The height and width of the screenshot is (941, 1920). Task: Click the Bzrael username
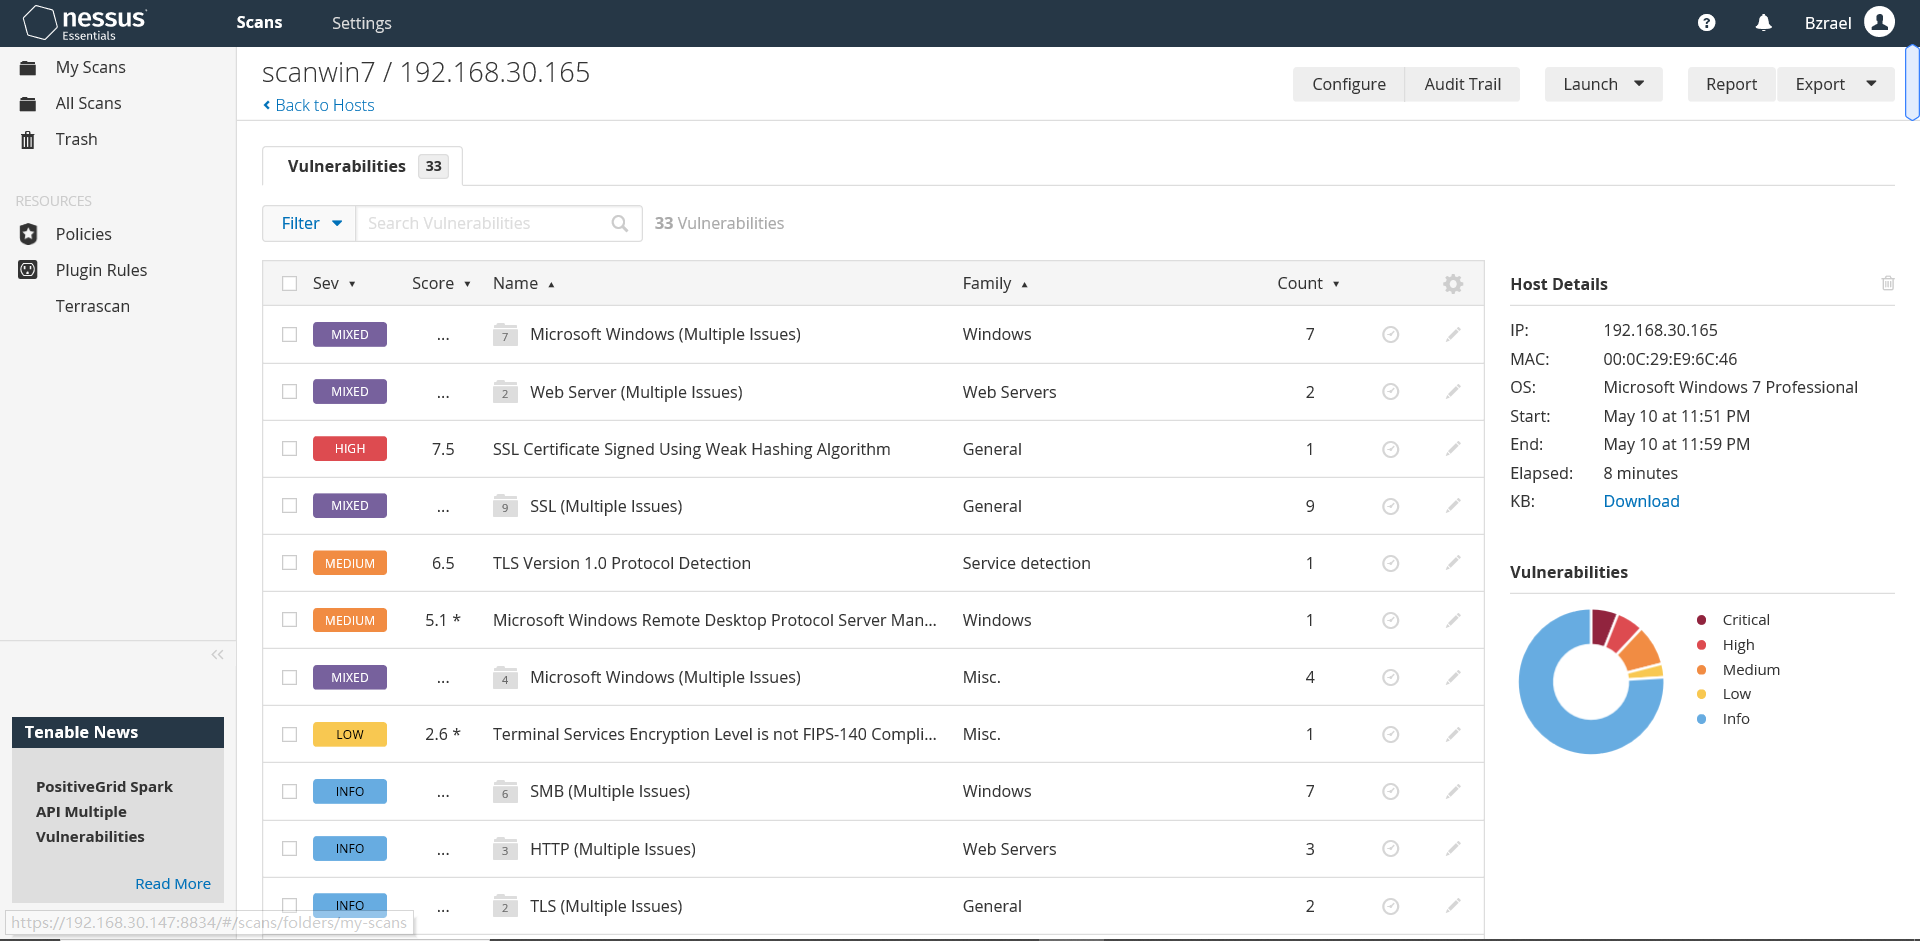coord(1827,23)
